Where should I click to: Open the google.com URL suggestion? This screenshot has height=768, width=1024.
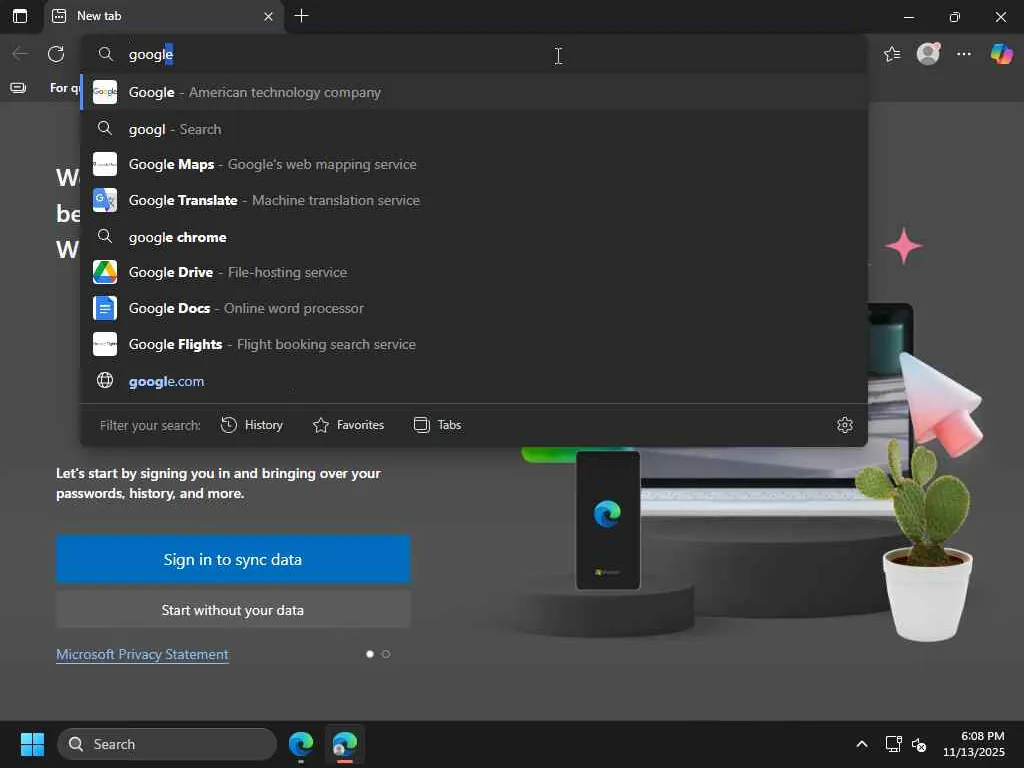pyautogui.click(x=474, y=381)
